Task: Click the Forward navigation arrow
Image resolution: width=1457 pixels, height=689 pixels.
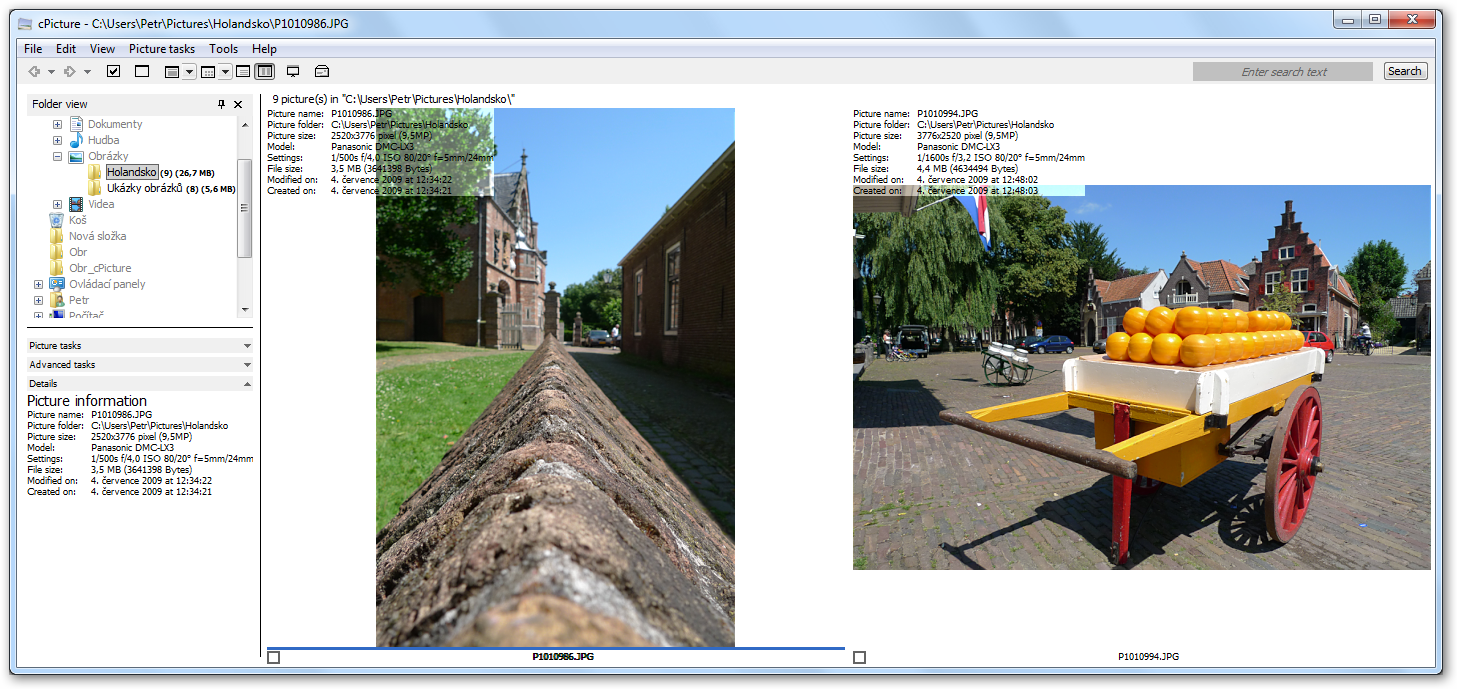Action: click(x=70, y=71)
